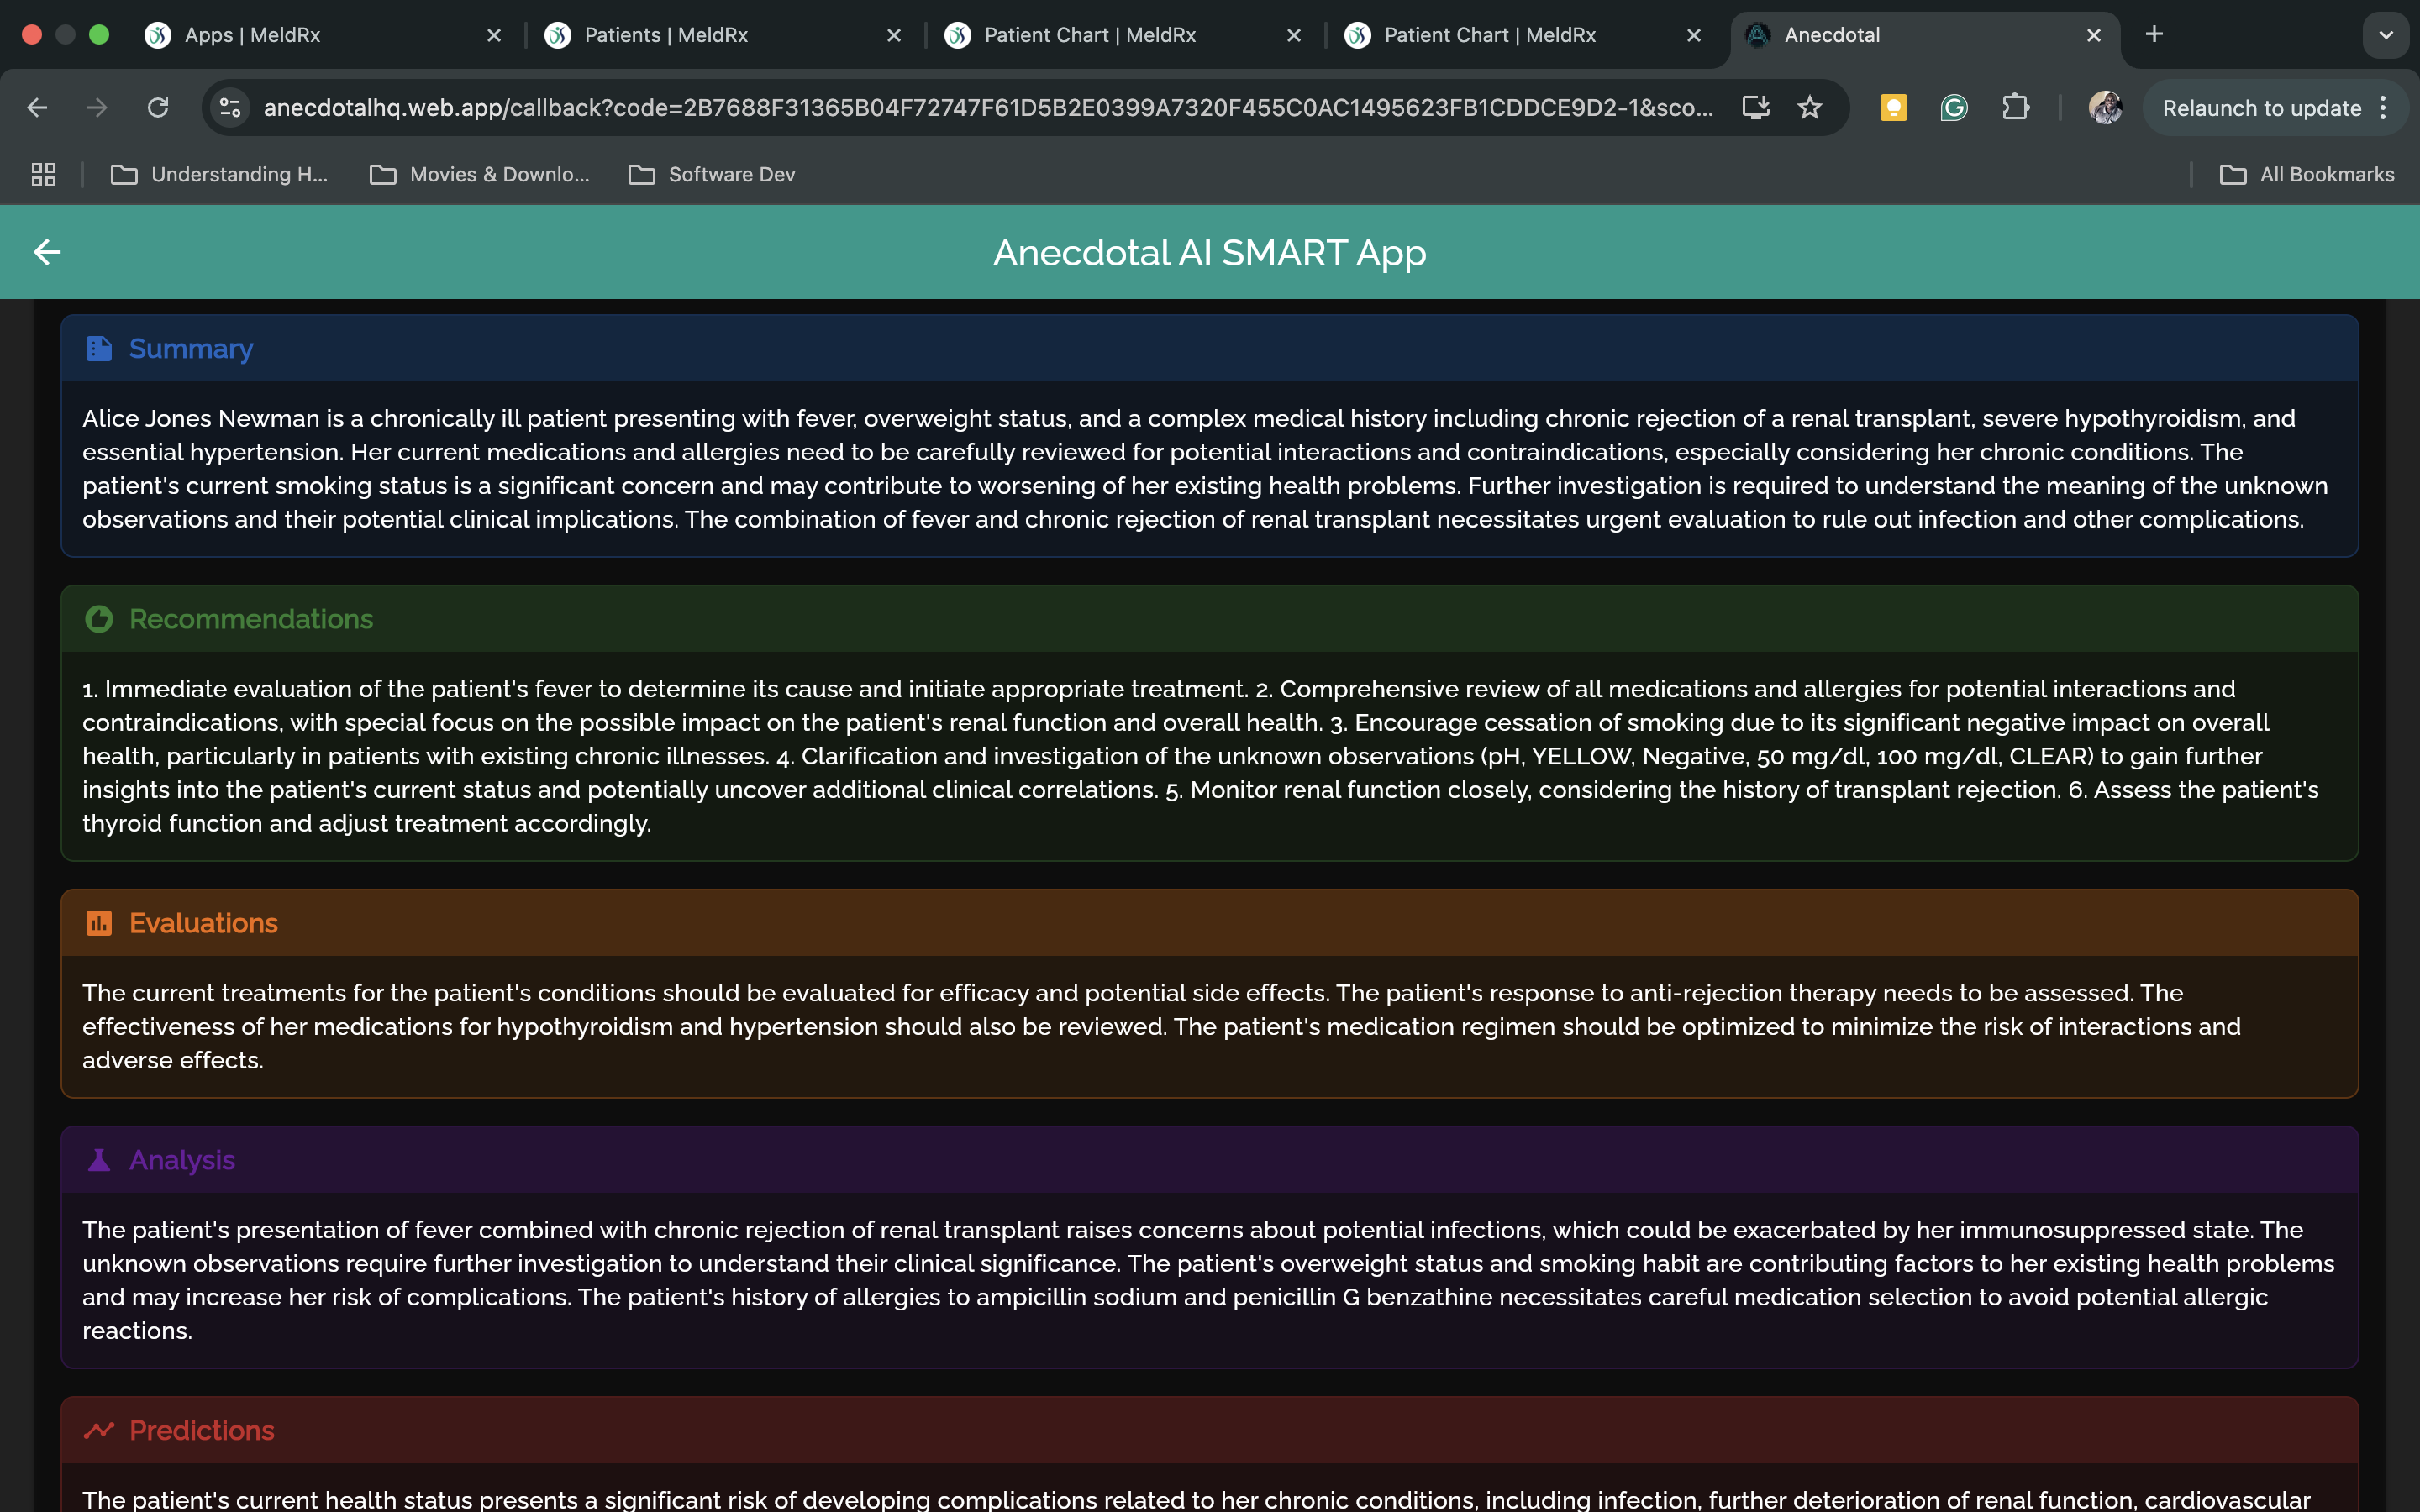Screen dimensions: 2420x1512
Task: Open the tab search dropdown chevron
Action: (2386, 35)
